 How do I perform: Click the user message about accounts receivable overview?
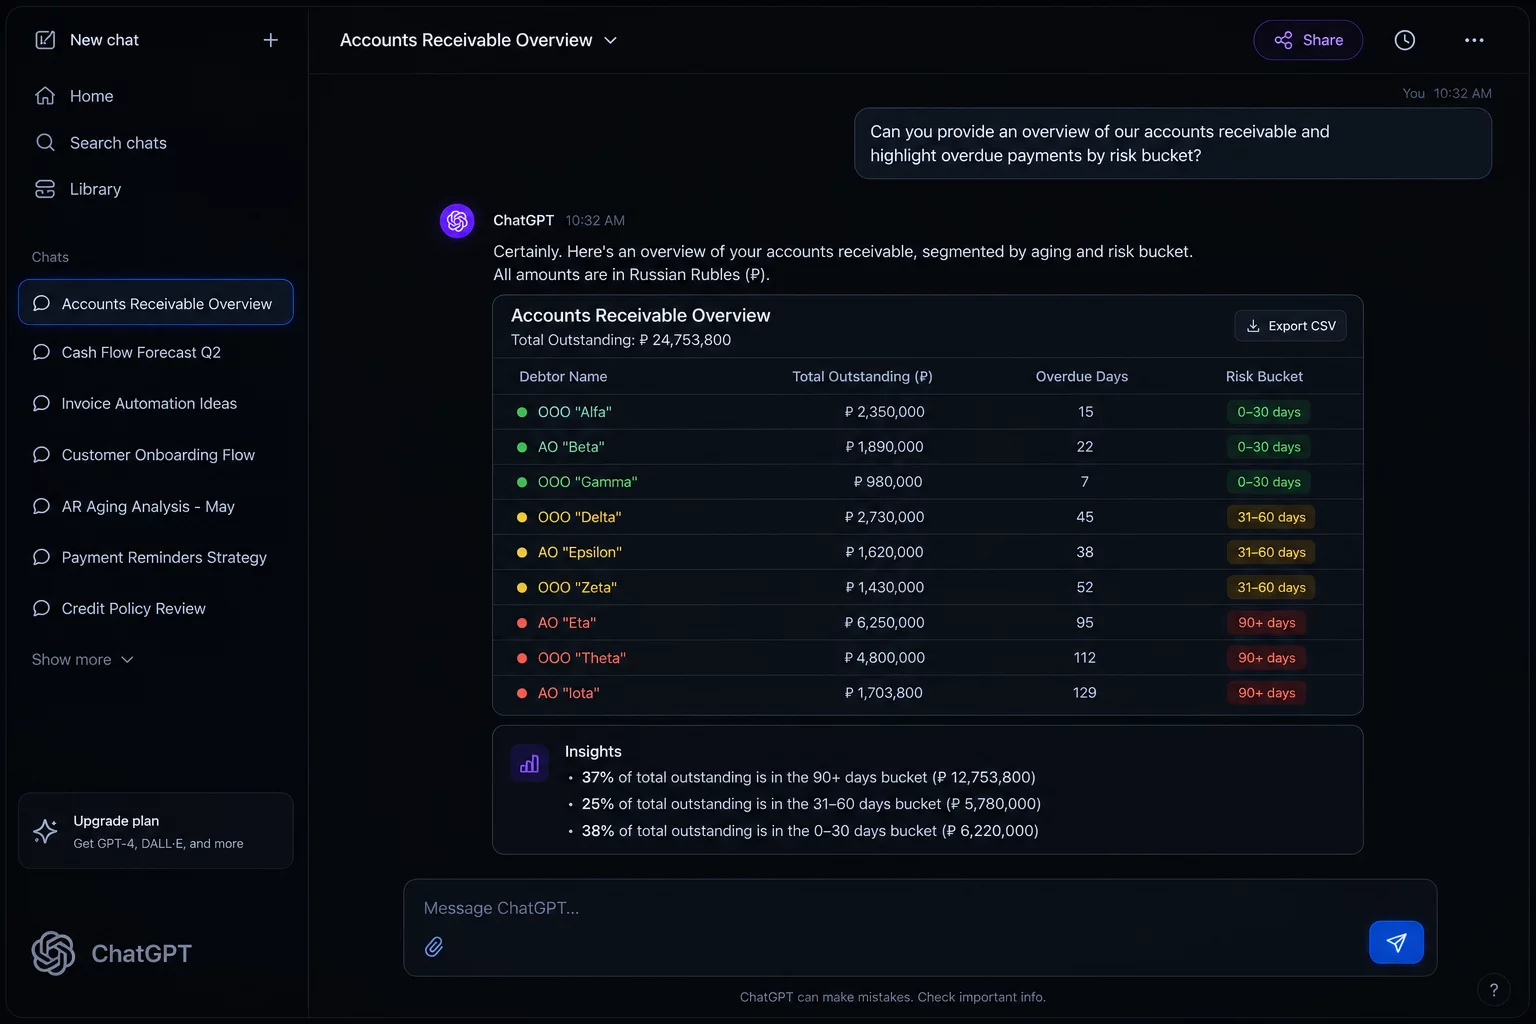[1173, 143]
